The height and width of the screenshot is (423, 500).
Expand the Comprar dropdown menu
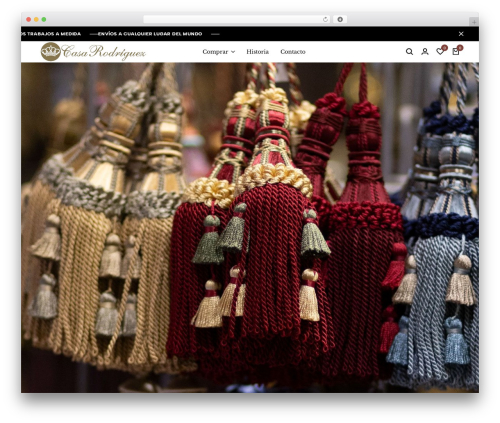219,52
